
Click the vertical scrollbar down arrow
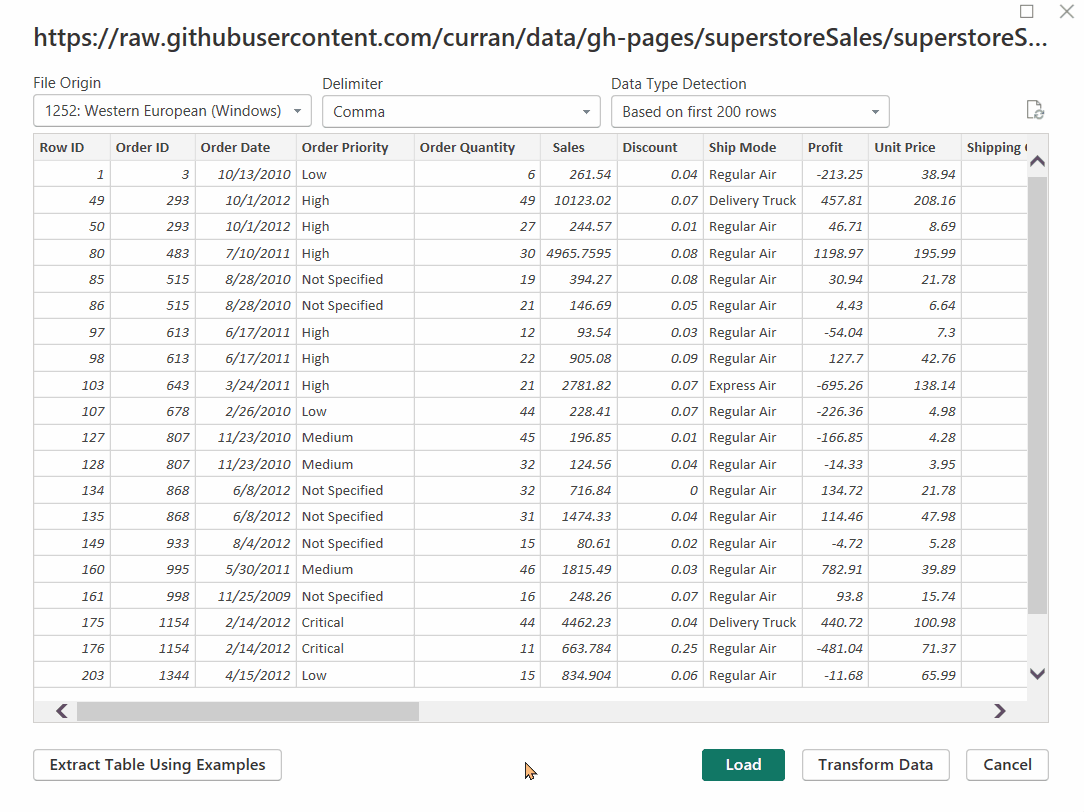(x=1037, y=674)
